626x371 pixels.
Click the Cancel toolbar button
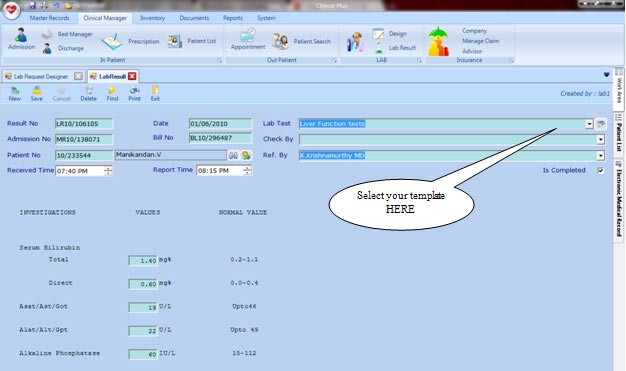pos(61,94)
